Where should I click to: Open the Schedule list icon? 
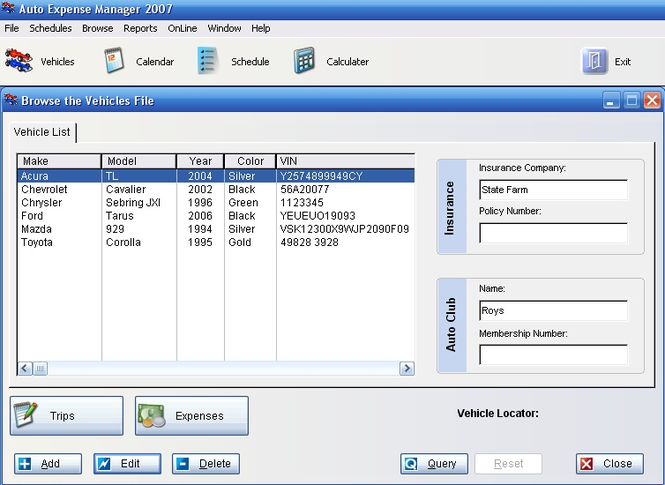pos(208,61)
